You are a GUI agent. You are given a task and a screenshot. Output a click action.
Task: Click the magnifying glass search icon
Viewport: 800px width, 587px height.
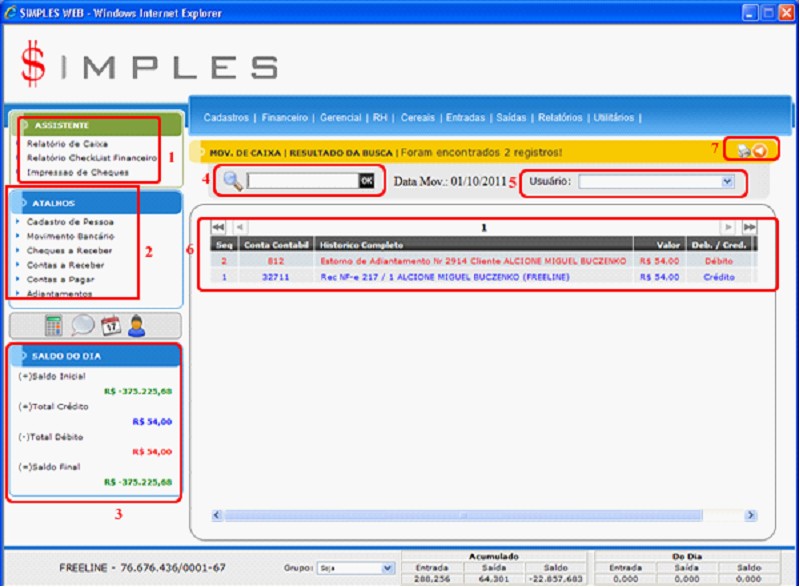[233, 181]
